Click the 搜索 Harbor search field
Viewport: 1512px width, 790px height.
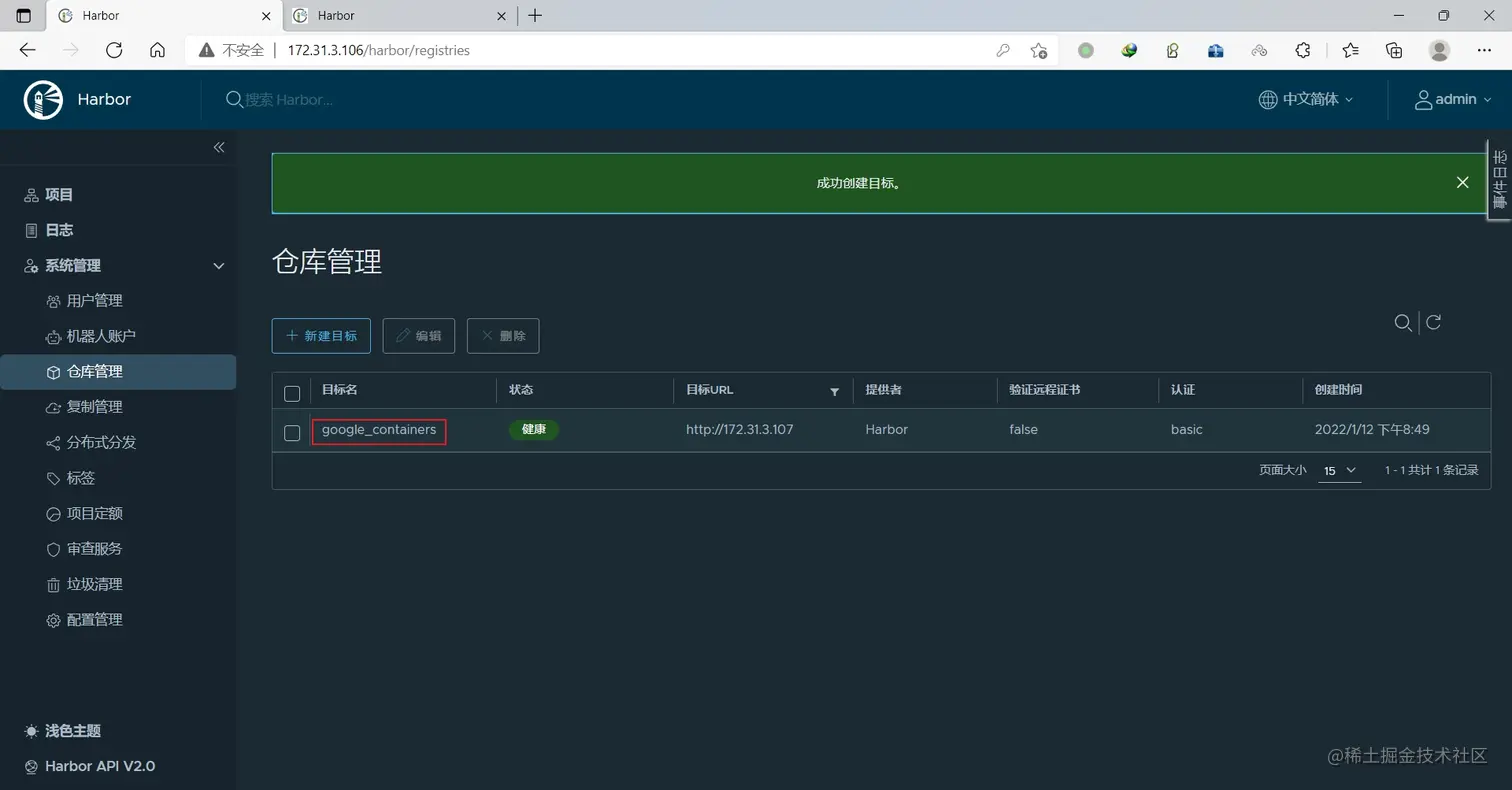[x=290, y=99]
